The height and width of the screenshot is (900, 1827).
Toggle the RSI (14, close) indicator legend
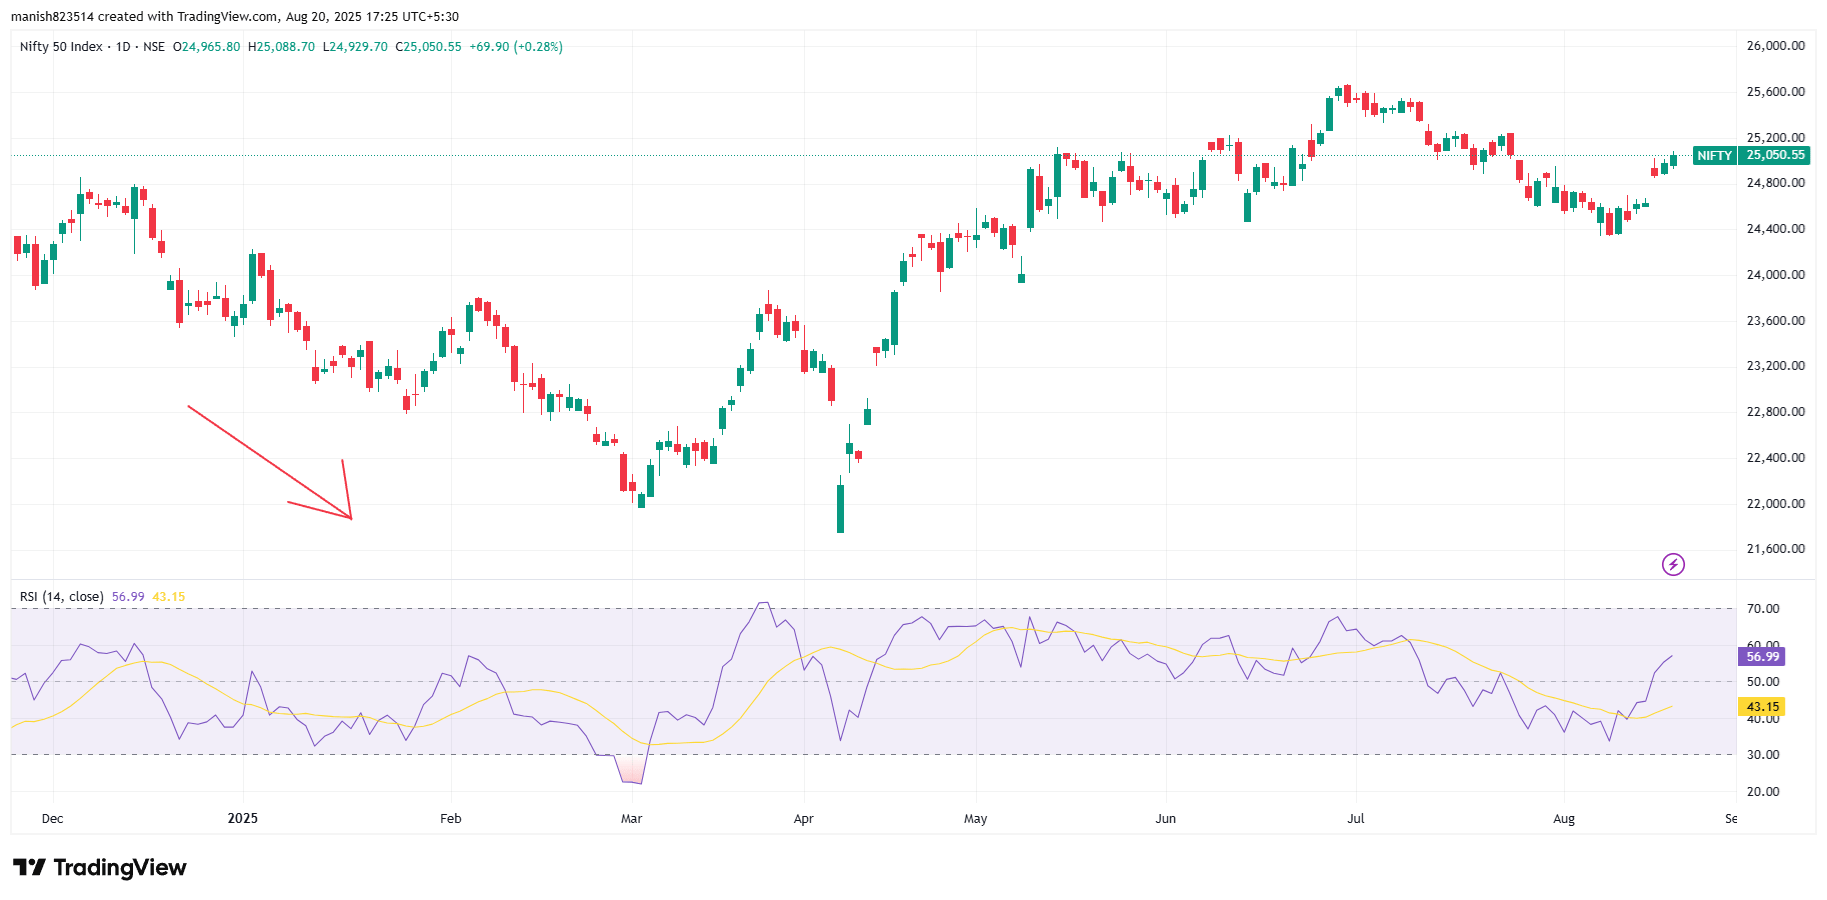pyautogui.click(x=60, y=596)
